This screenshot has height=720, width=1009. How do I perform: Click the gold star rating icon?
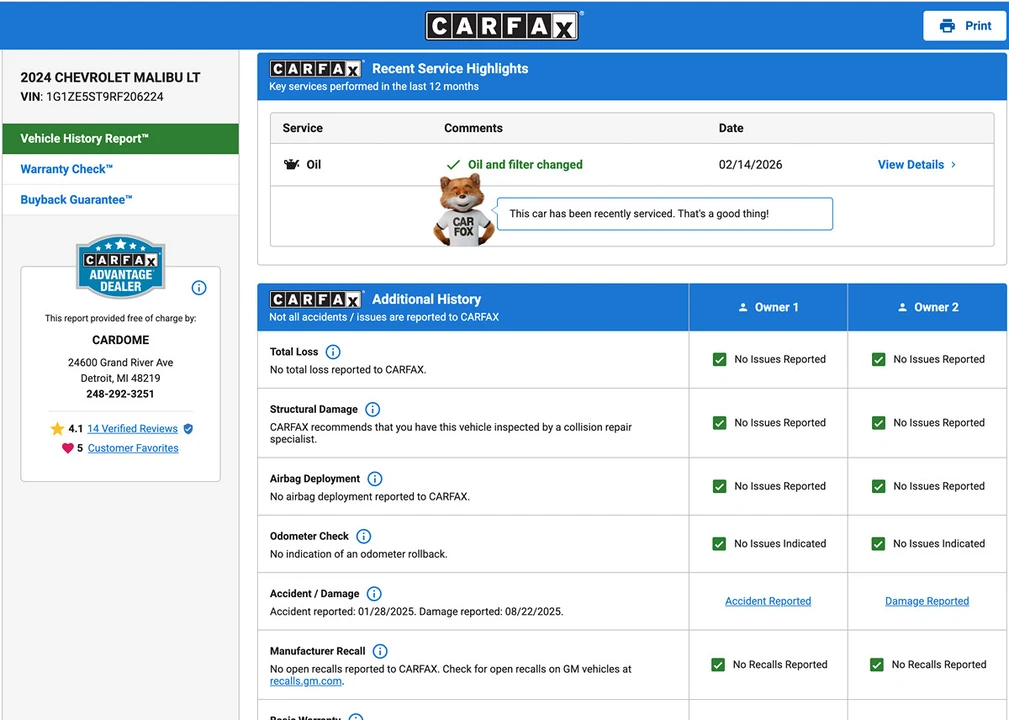[57, 429]
